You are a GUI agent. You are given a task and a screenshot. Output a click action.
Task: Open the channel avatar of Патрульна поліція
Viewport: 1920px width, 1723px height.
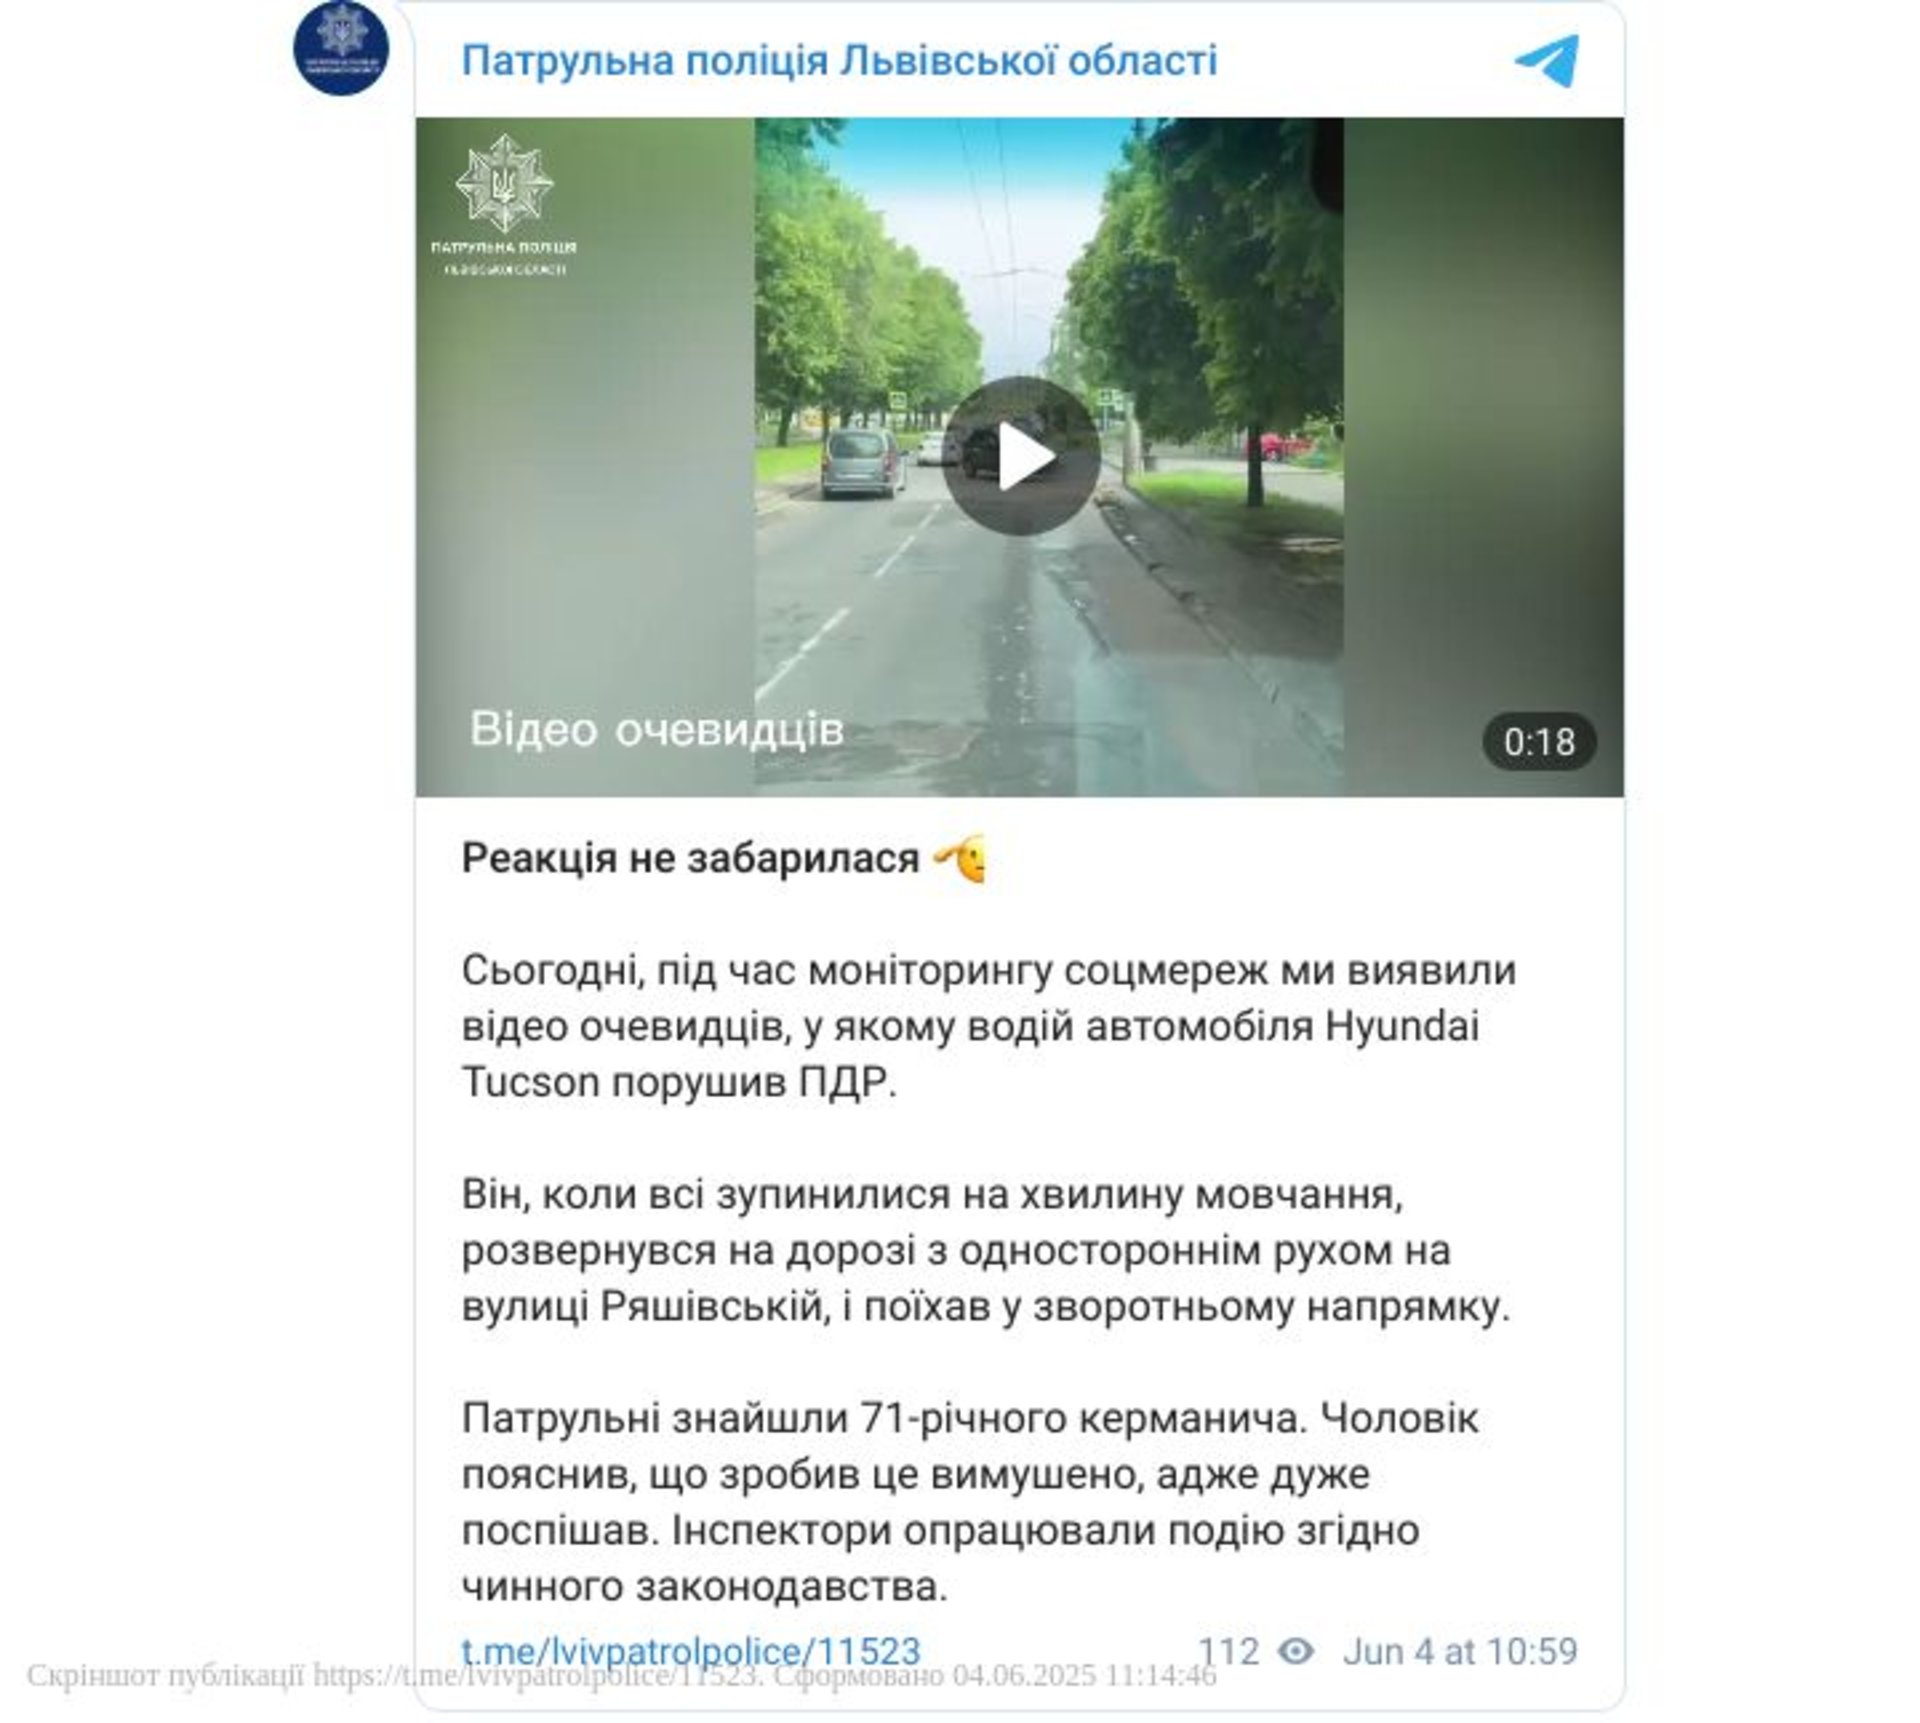341,47
